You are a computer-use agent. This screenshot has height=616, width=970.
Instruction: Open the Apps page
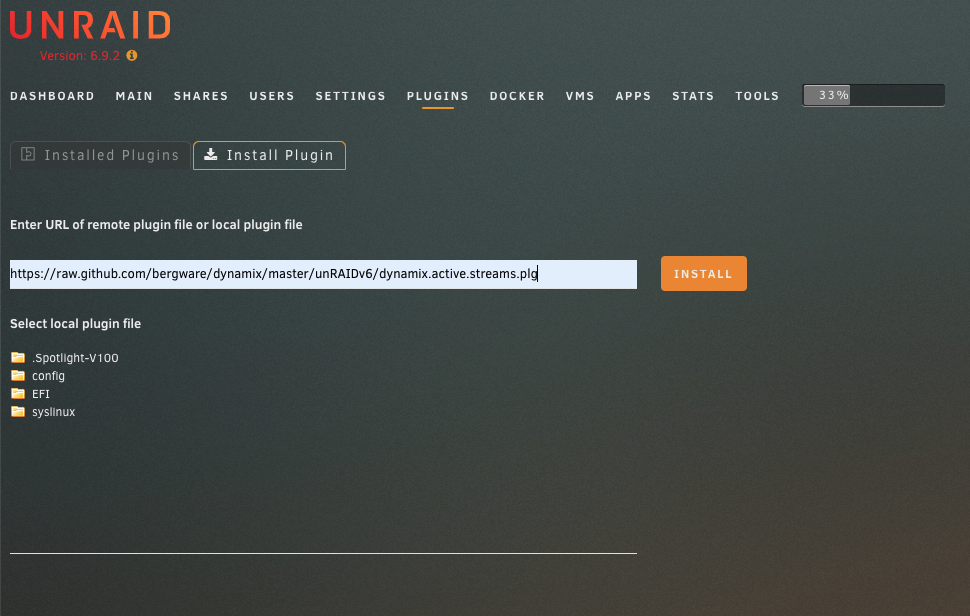[633, 96]
